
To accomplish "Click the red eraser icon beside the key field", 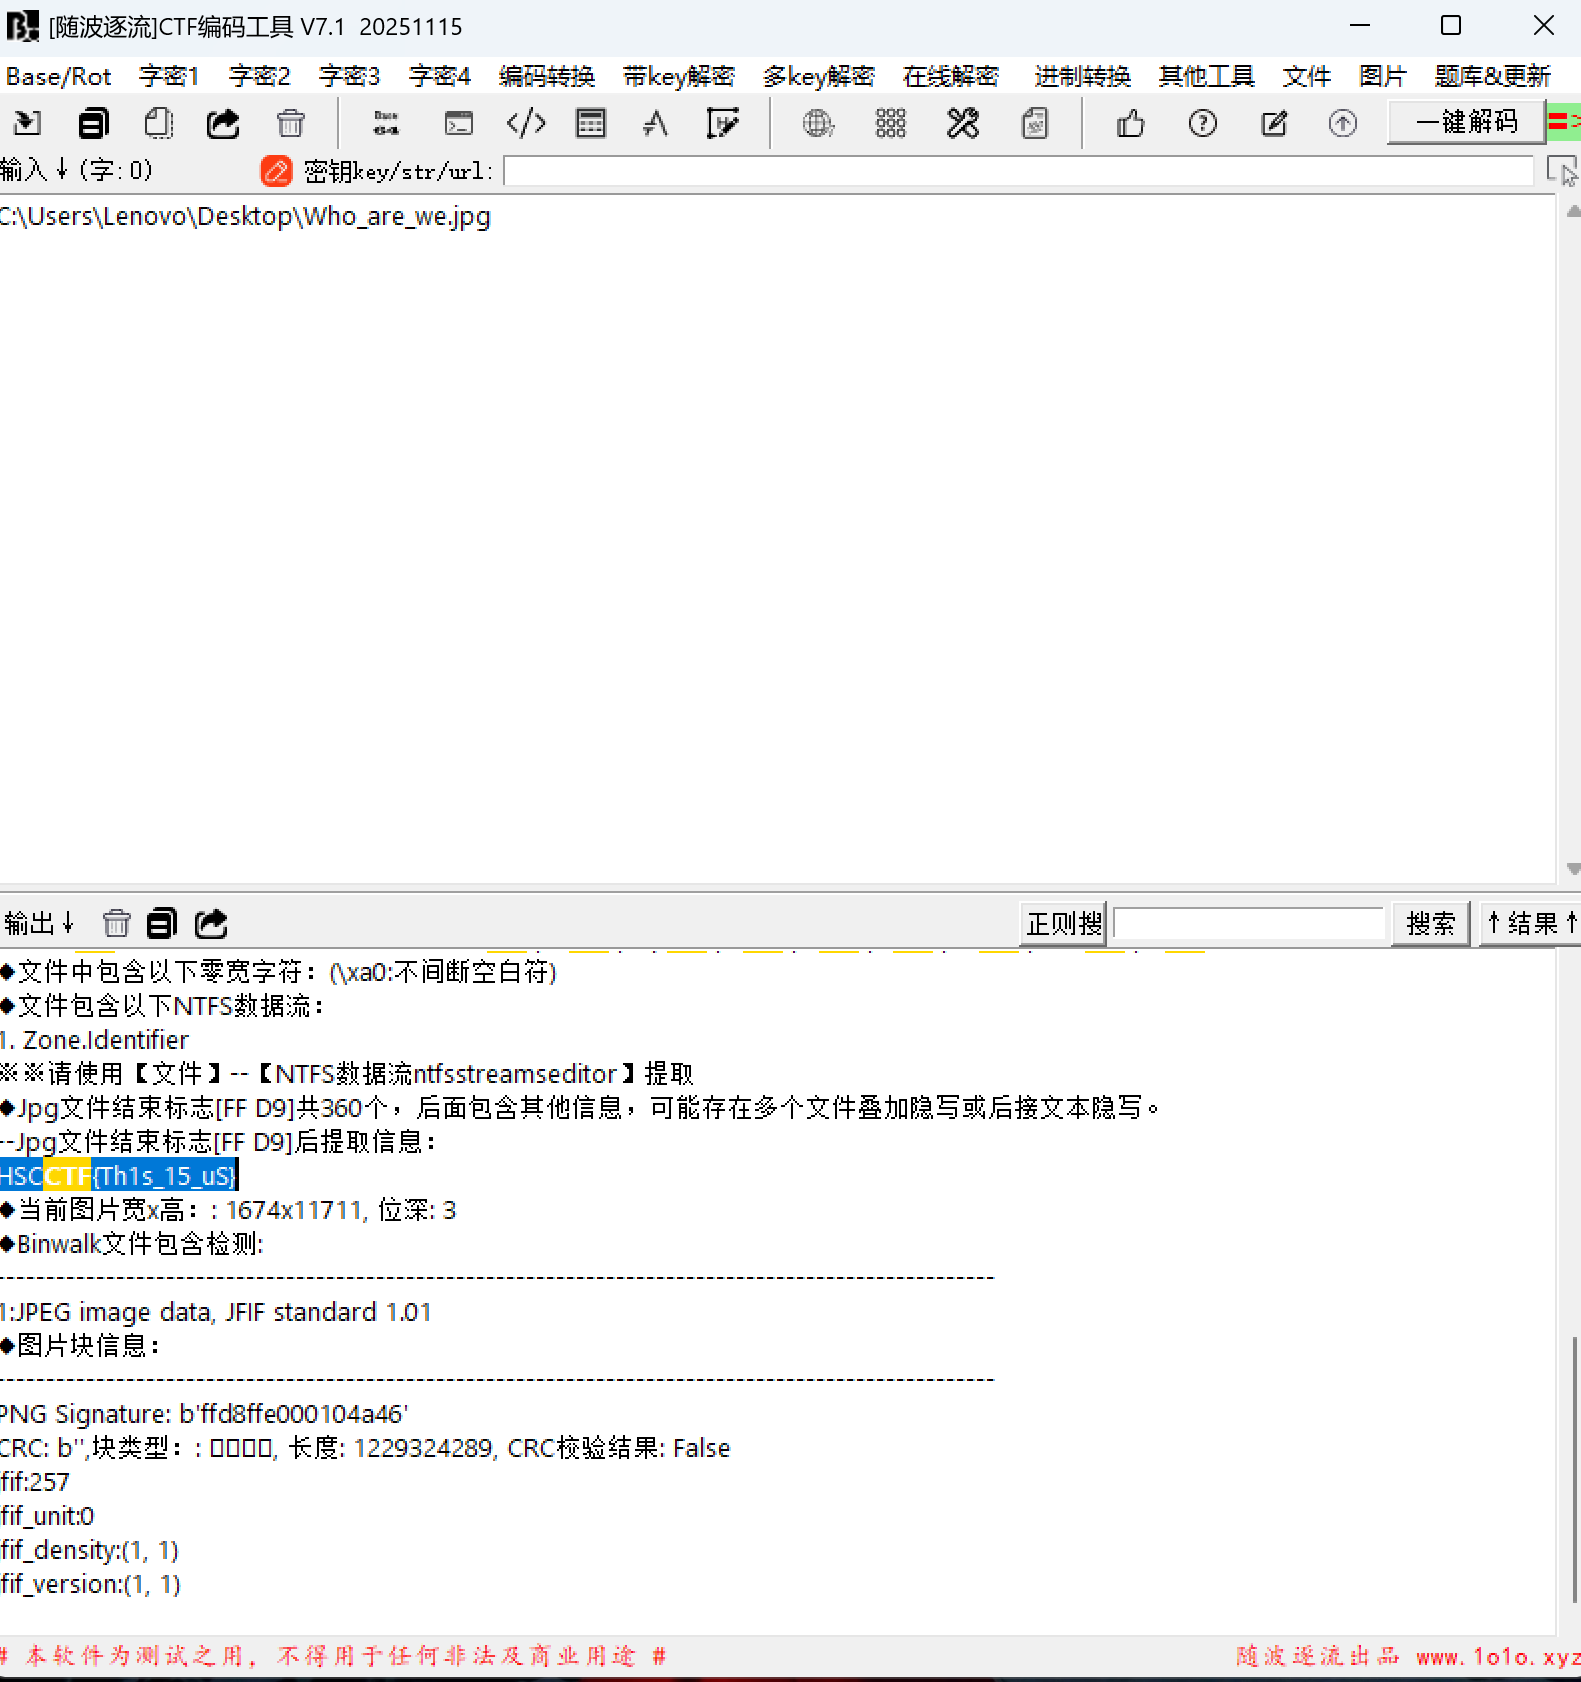I will pyautogui.click(x=276, y=171).
